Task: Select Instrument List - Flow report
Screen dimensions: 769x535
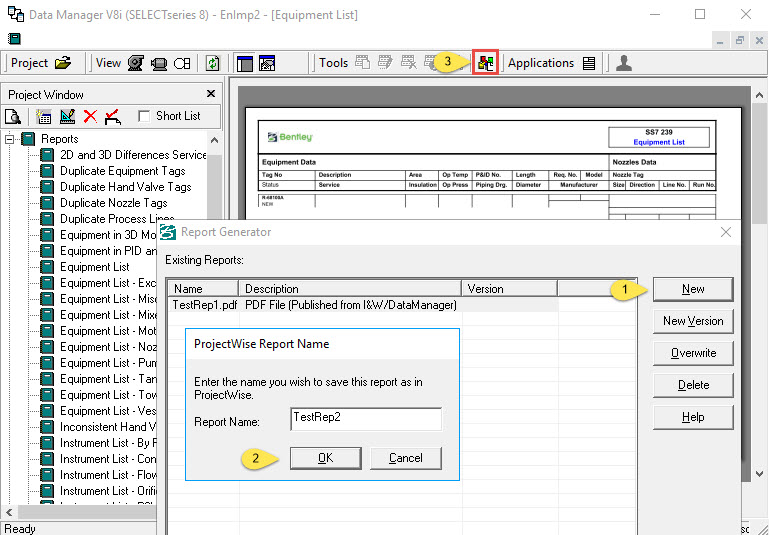Action: pyautogui.click(x=108, y=475)
